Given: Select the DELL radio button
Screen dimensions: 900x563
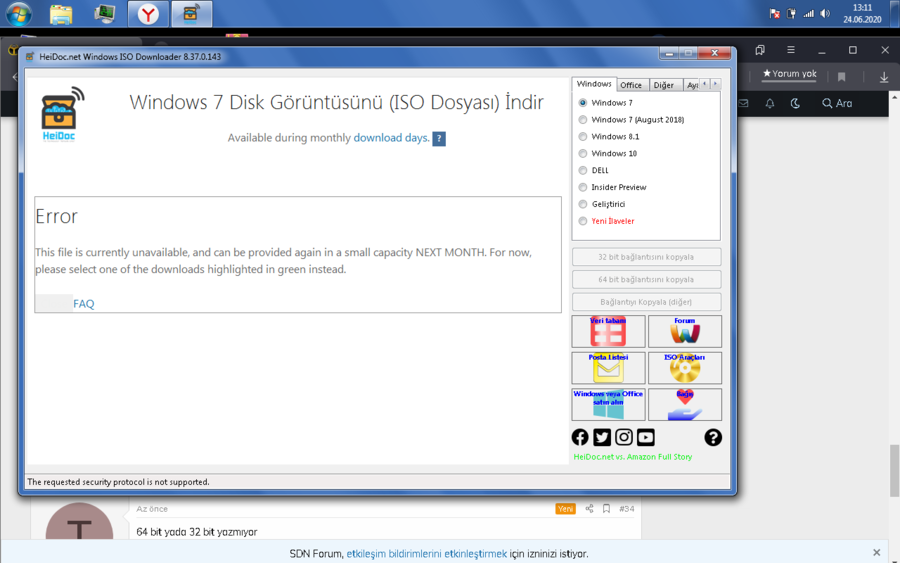Looking at the screenshot, I should (583, 170).
